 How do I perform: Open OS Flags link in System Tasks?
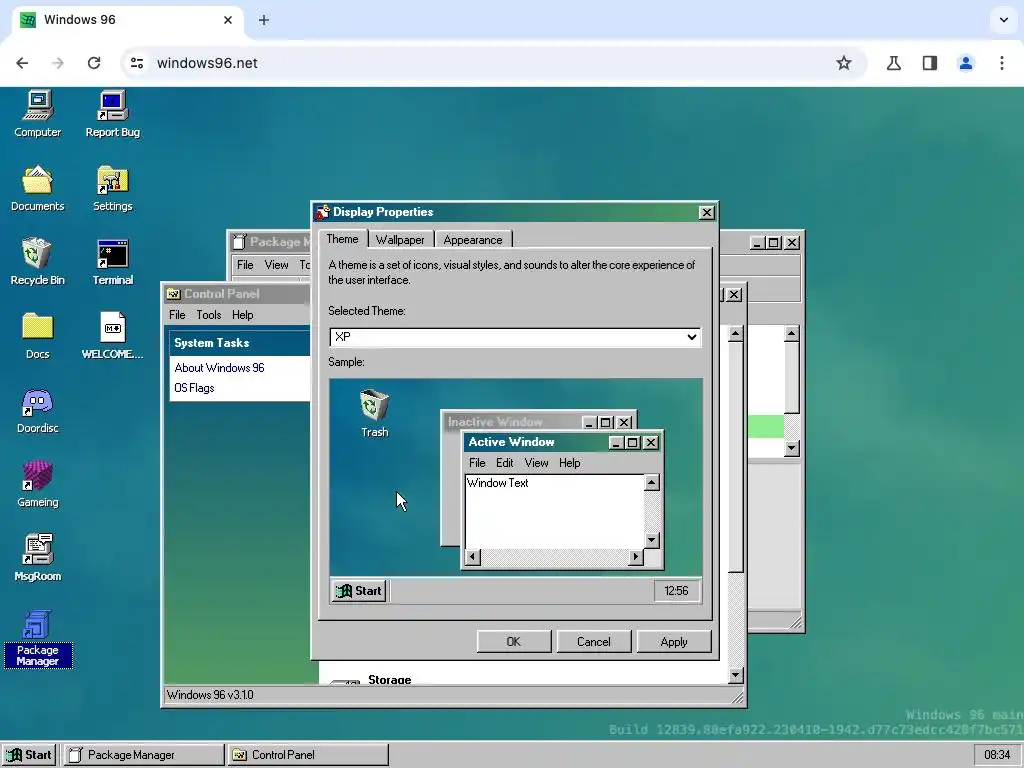pyautogui.click(x=194, y=388)
